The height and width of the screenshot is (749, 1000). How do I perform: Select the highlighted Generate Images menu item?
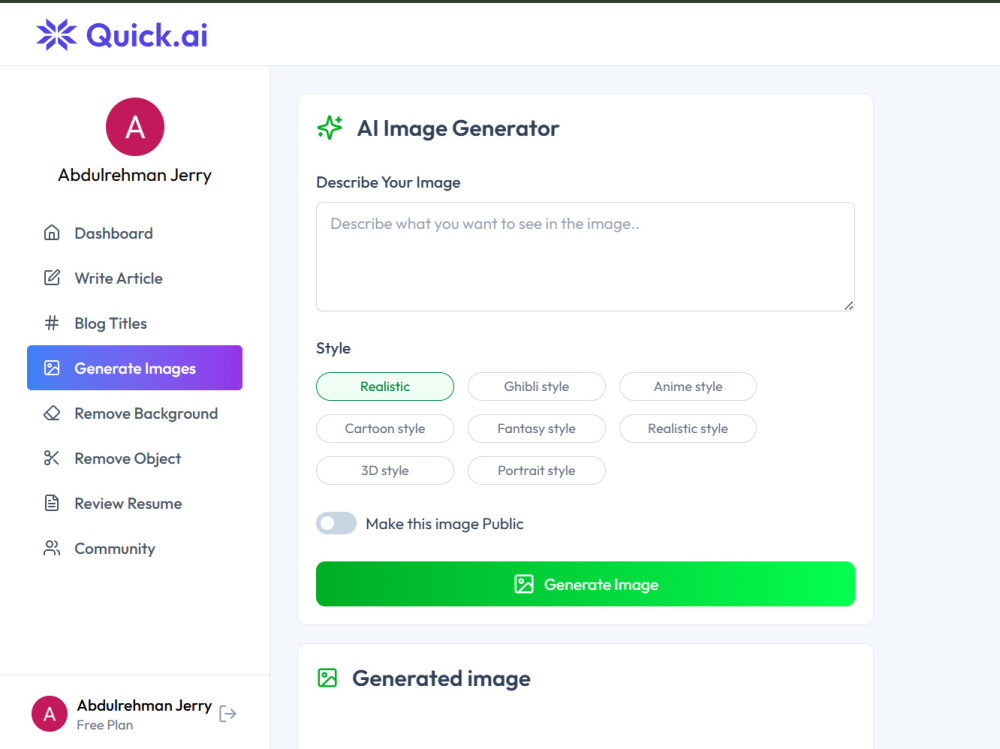(x=135, y=368)
